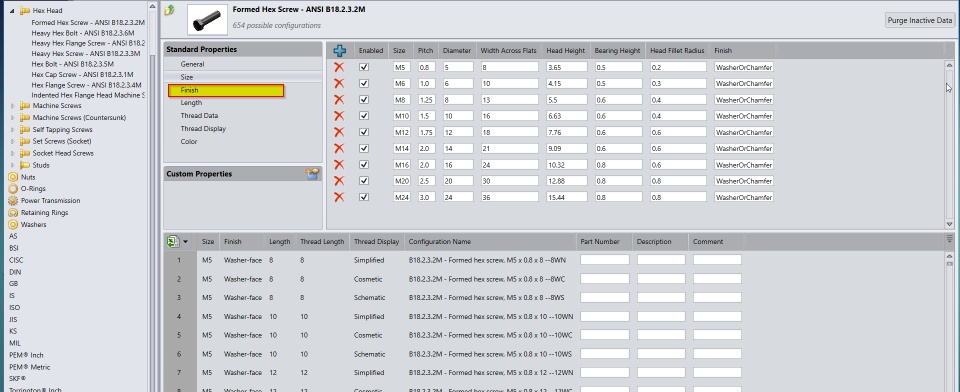Uncheck Enabled for the M16 size
The height and width of the screenshot is (392, 960).
coord(364,164)
